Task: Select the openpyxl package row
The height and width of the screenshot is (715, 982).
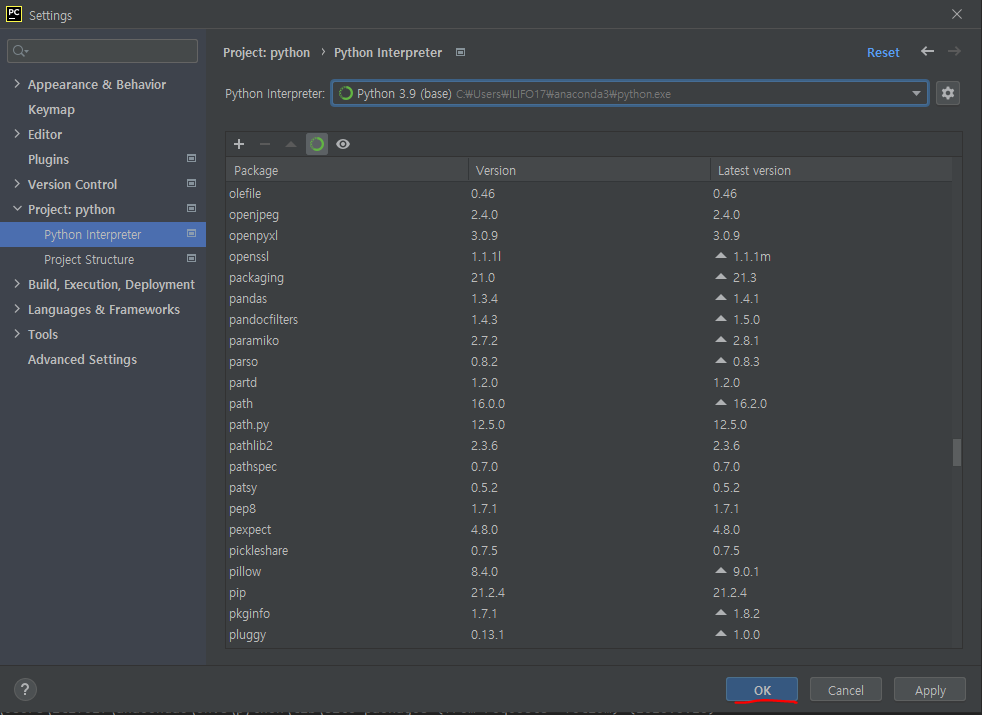Action: 589,235
